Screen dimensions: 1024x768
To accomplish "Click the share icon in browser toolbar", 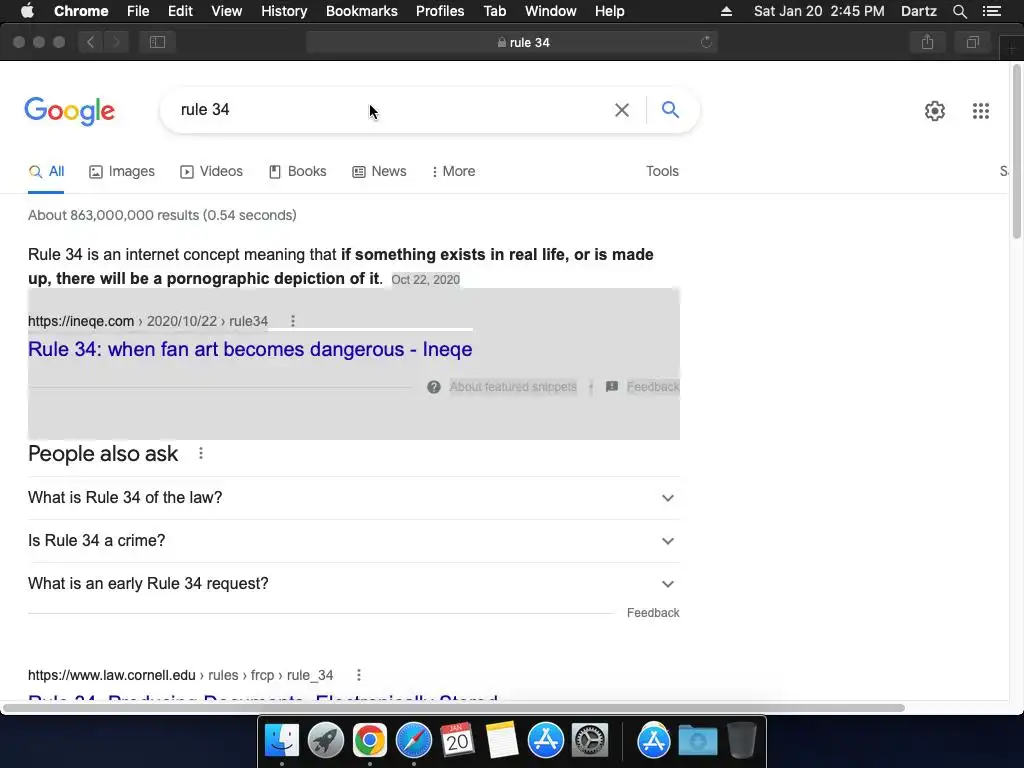I will [927, 42].
